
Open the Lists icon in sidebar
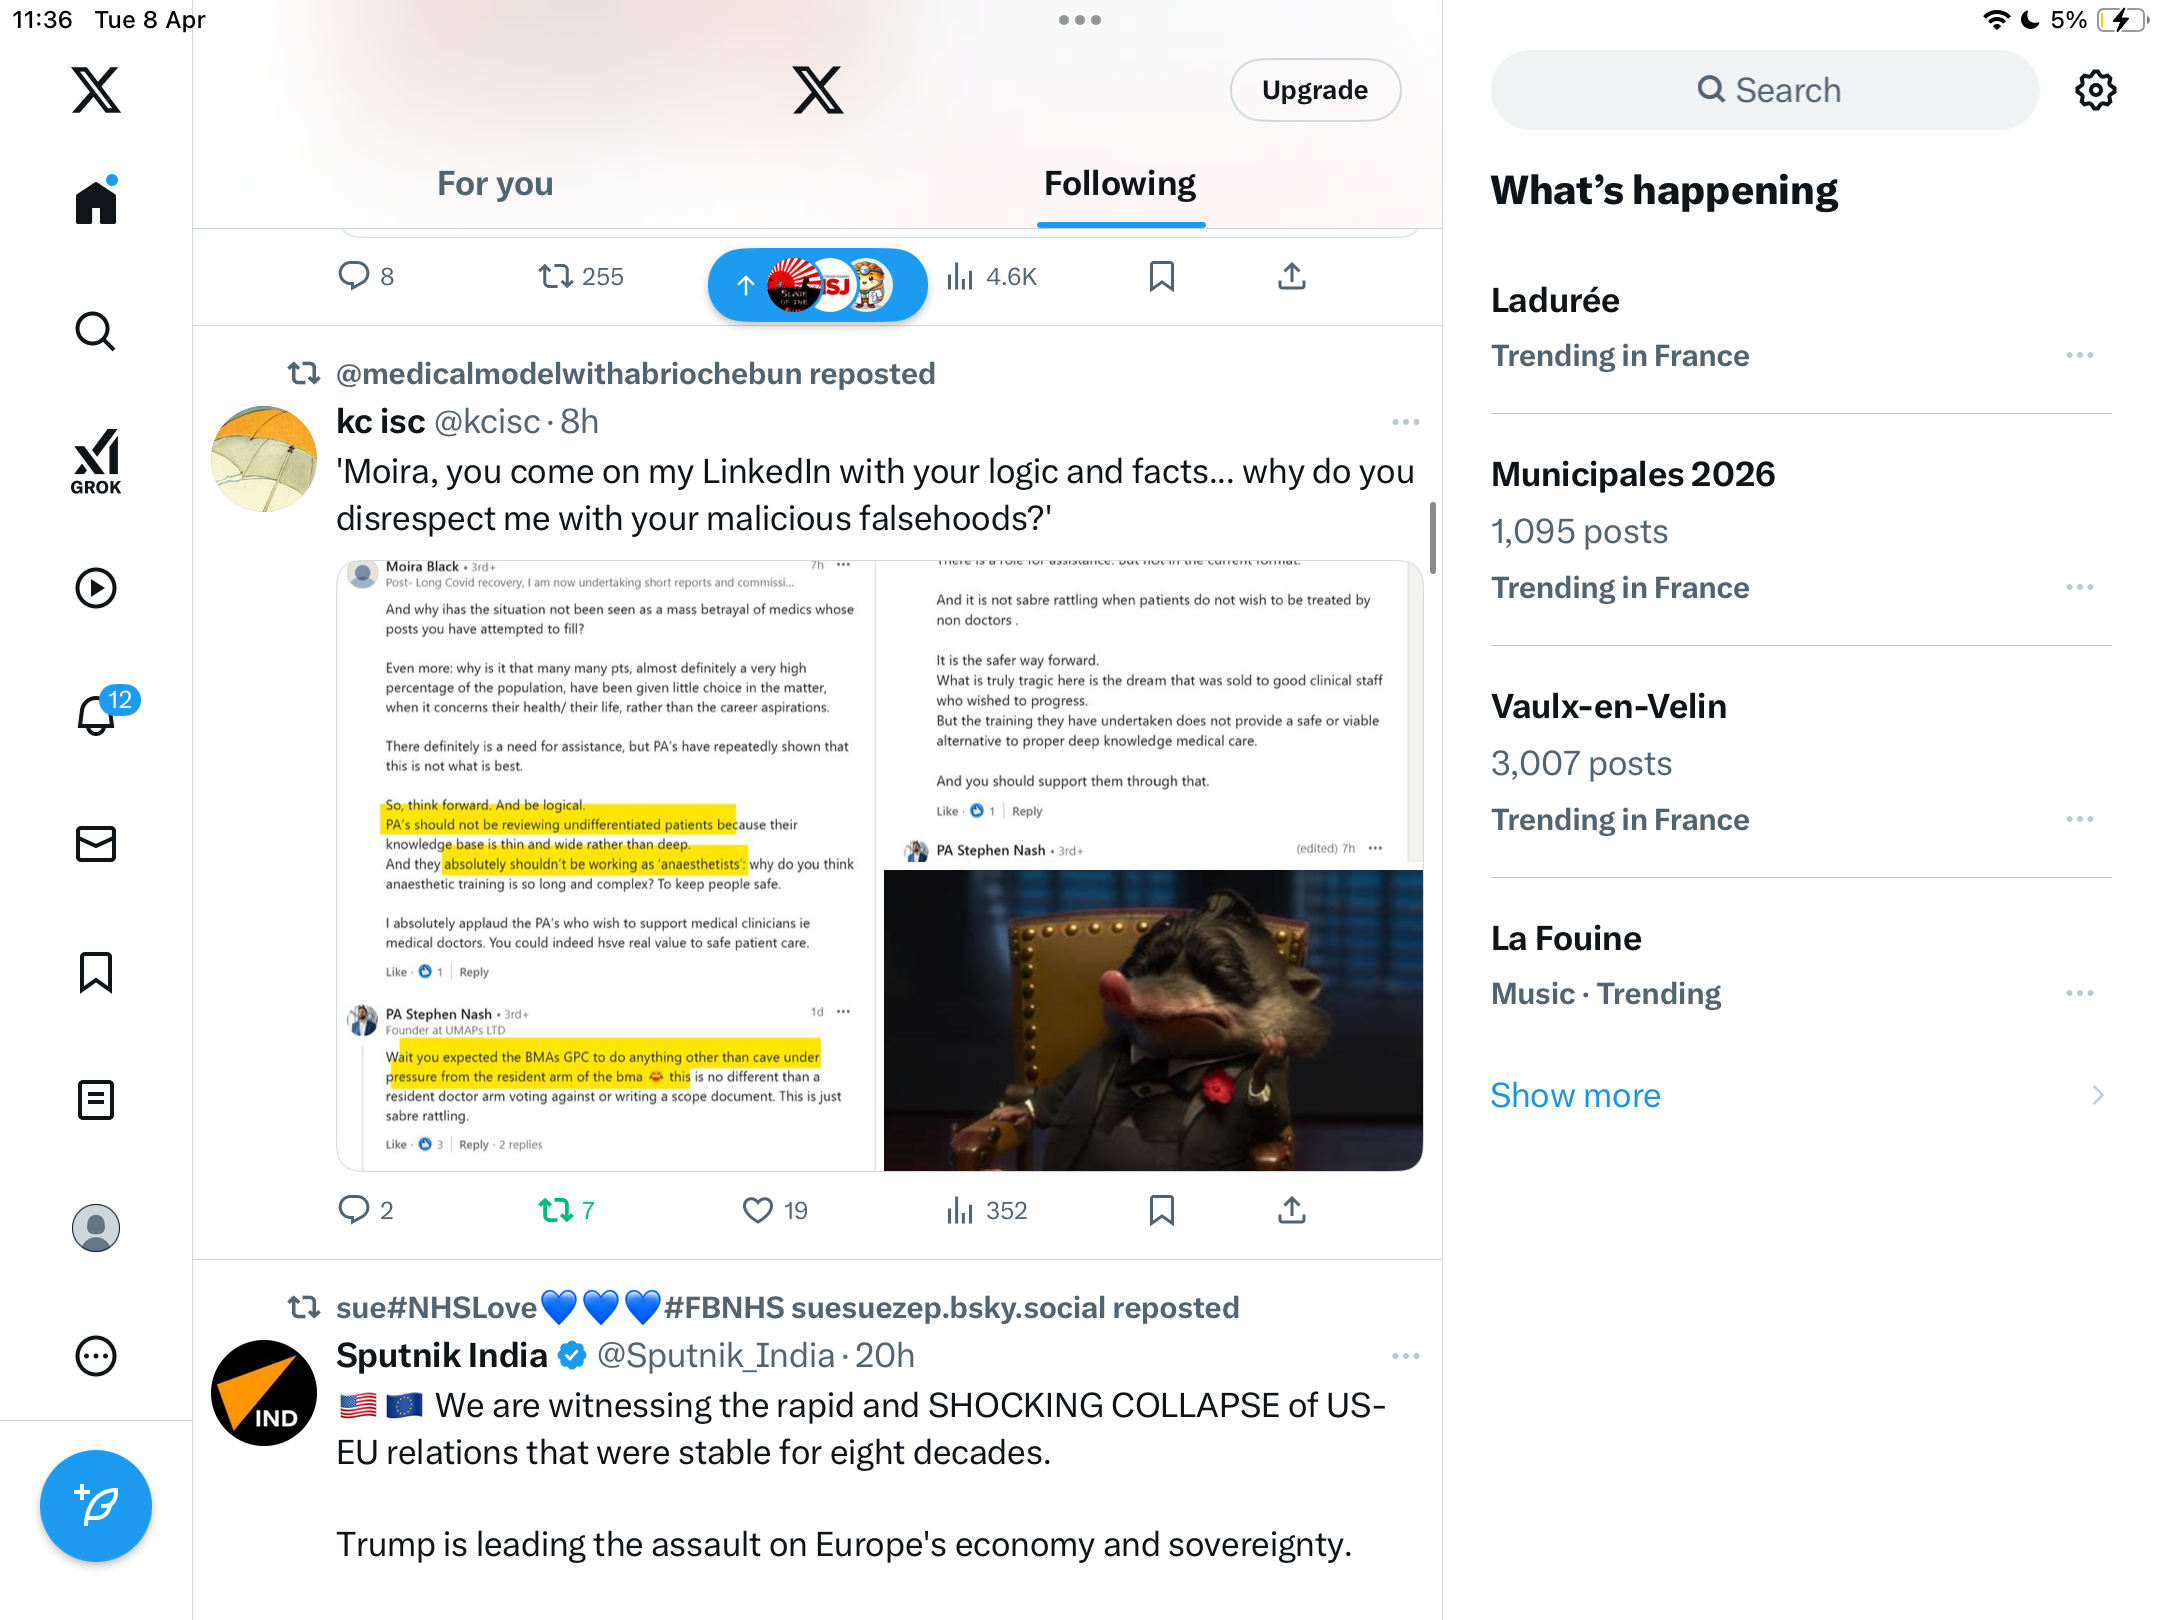(96, 1100)
